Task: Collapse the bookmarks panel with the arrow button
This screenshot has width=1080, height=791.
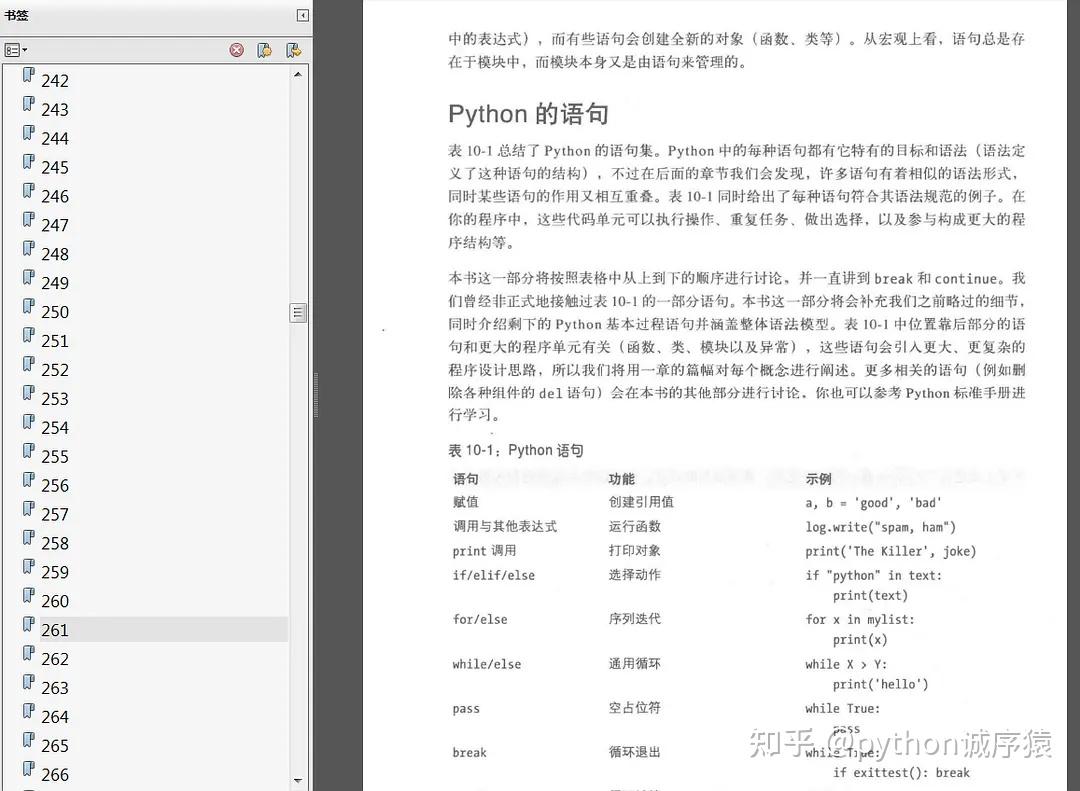Action: (x=302, y=15)
